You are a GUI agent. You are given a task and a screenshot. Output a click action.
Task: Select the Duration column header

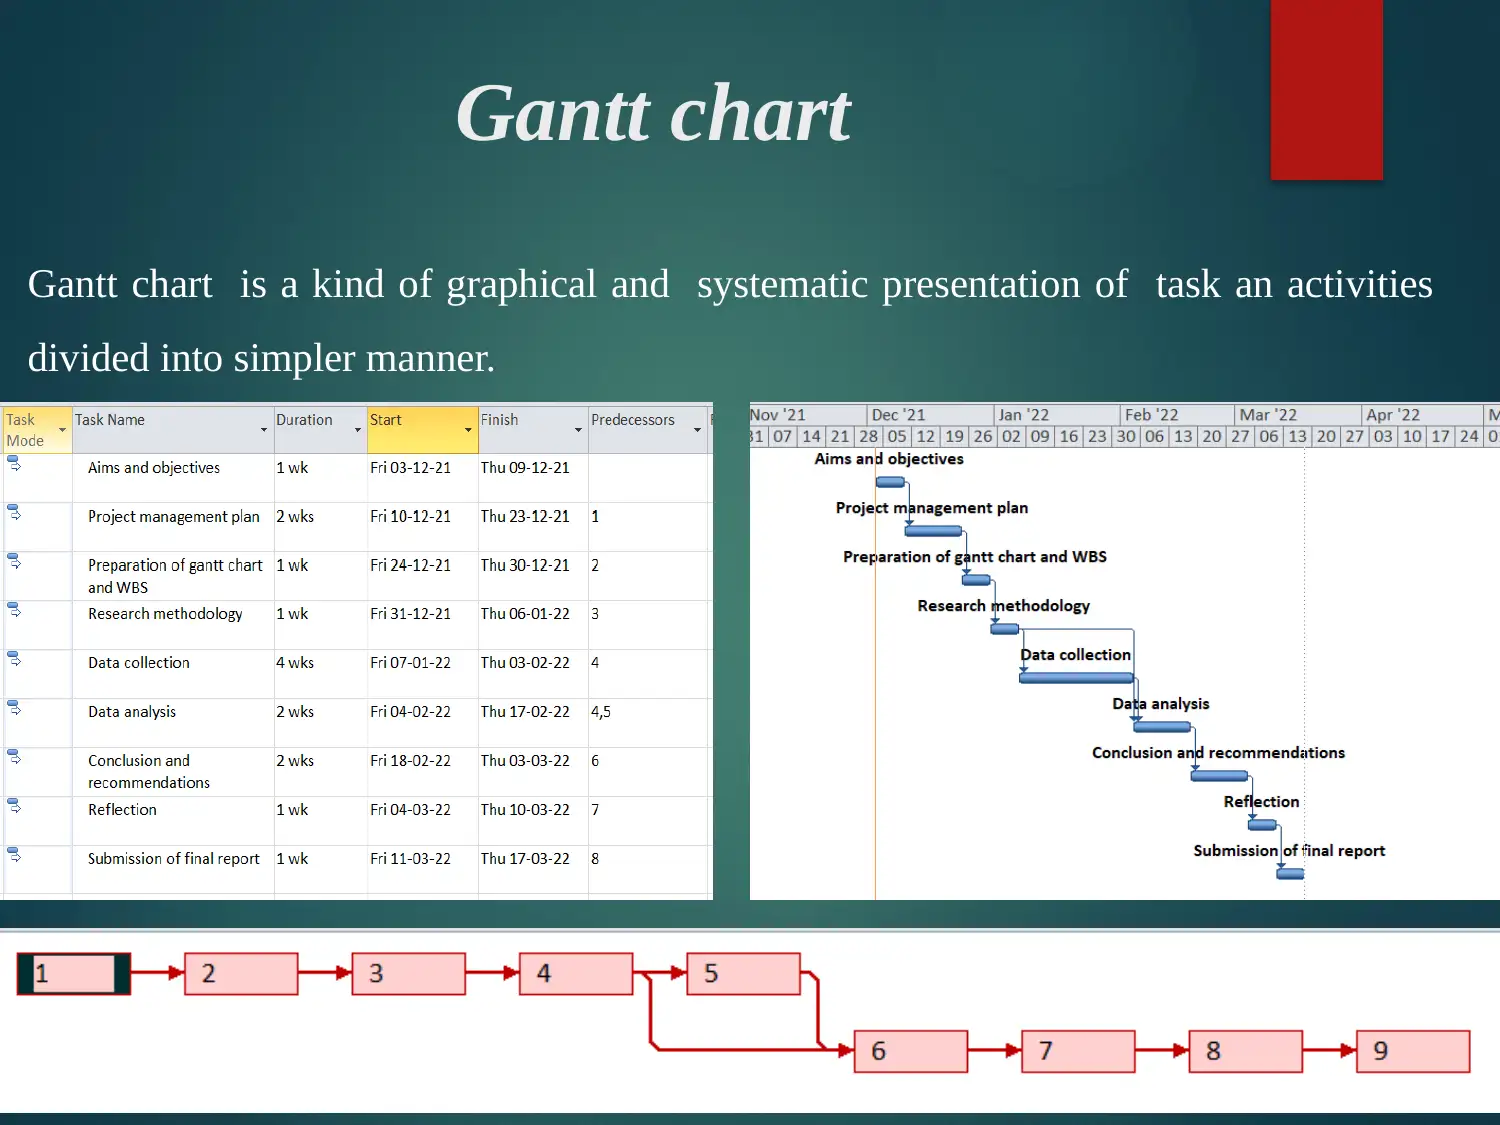click(320, 430)
